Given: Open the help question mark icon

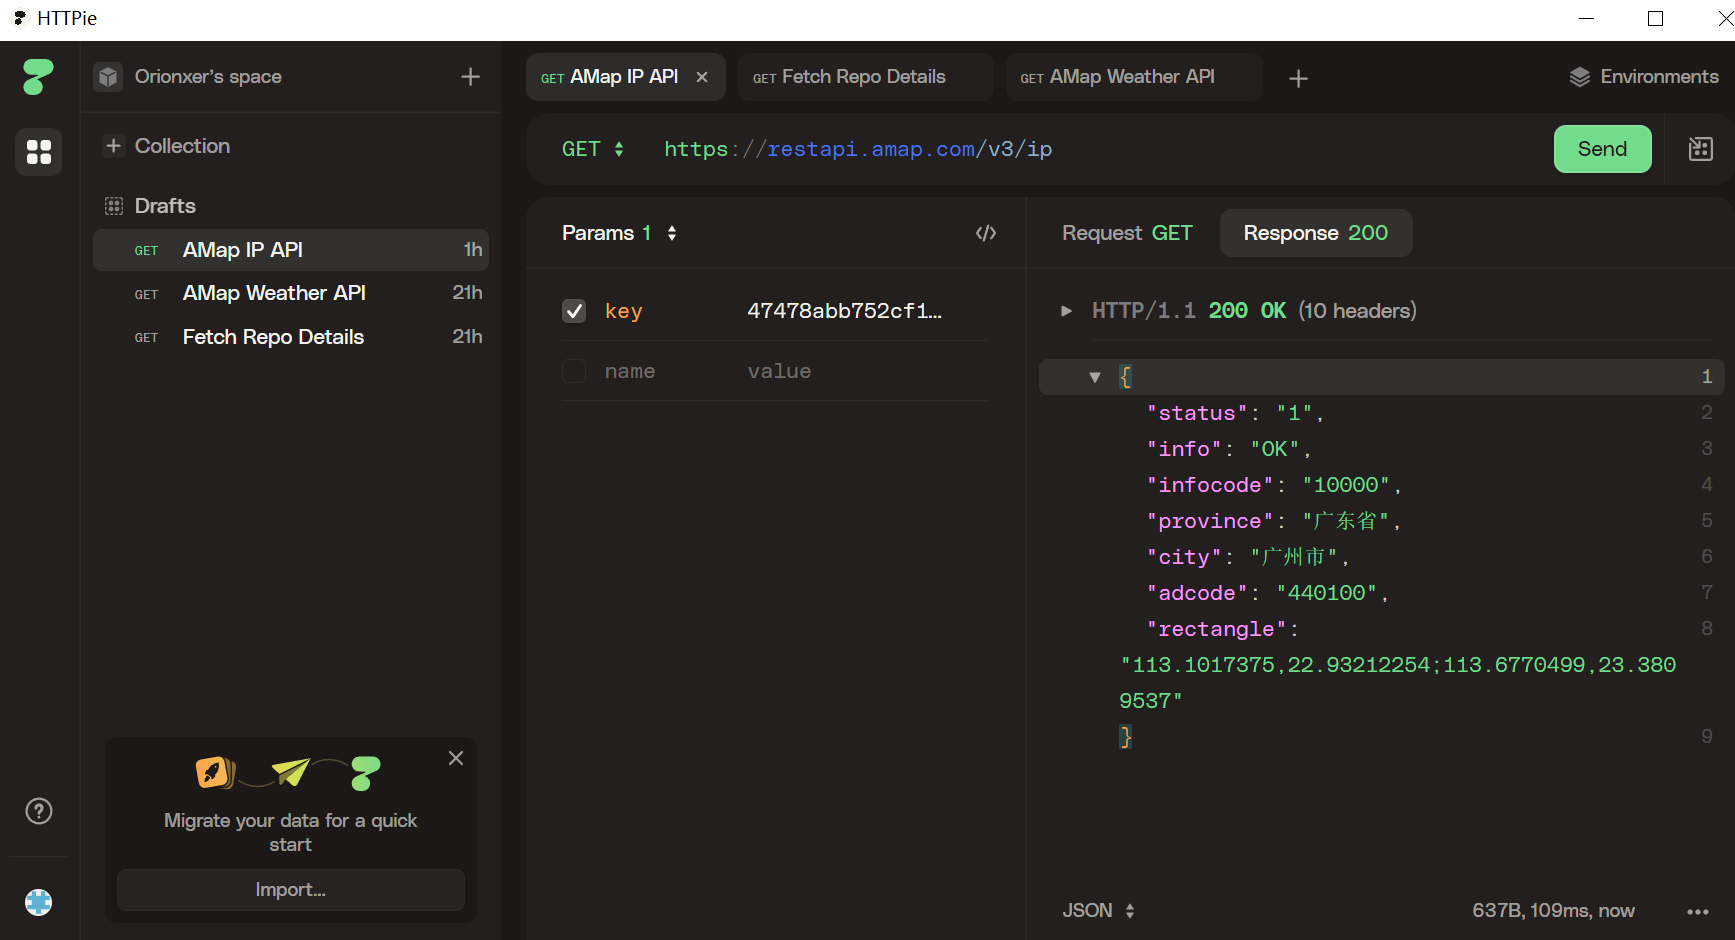Looking at the screenshot, I should coord(39,811).
